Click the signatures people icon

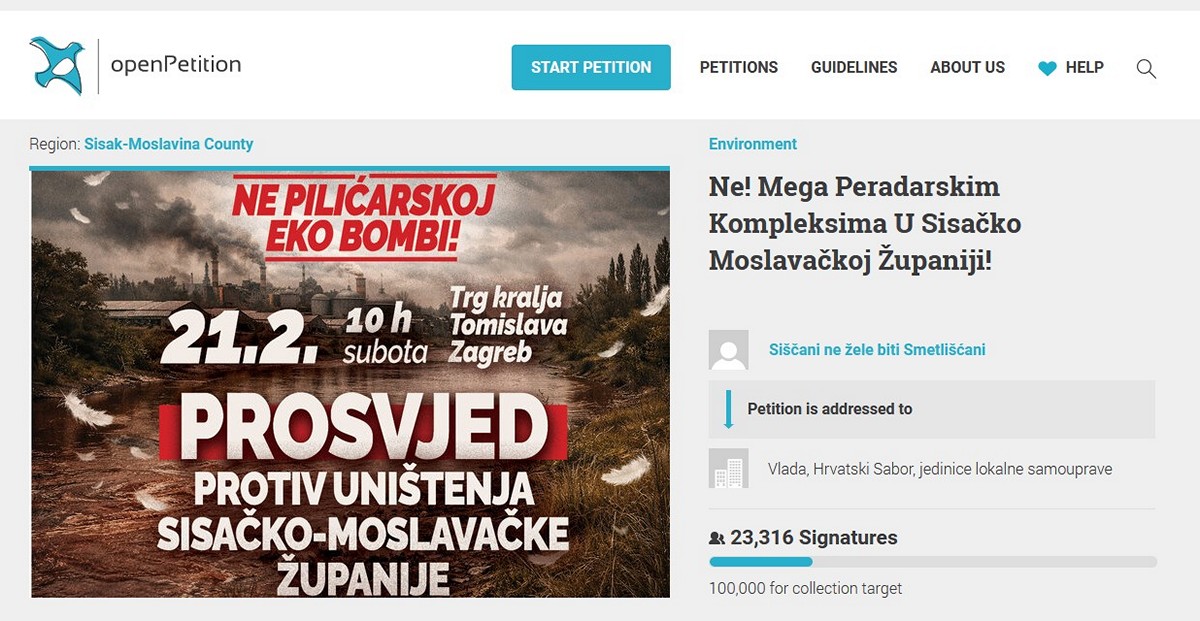pos(716,538)
